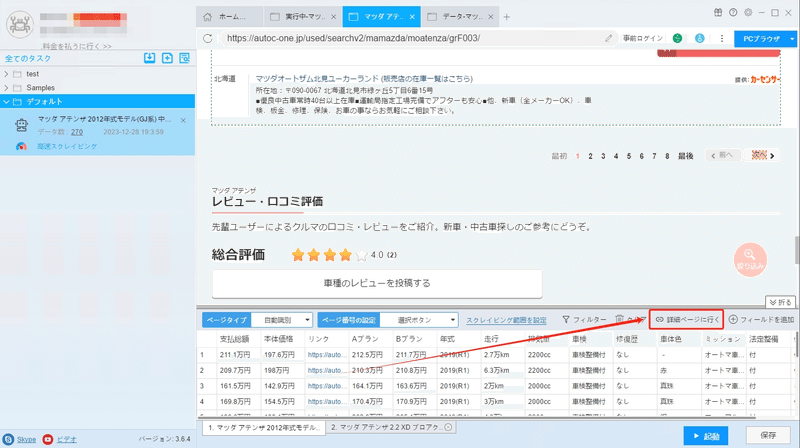Image resolution: width=800 pixels, height=448 pixels.
Task: Click the PCブラウザ button
Action: (x=761, y=39)
